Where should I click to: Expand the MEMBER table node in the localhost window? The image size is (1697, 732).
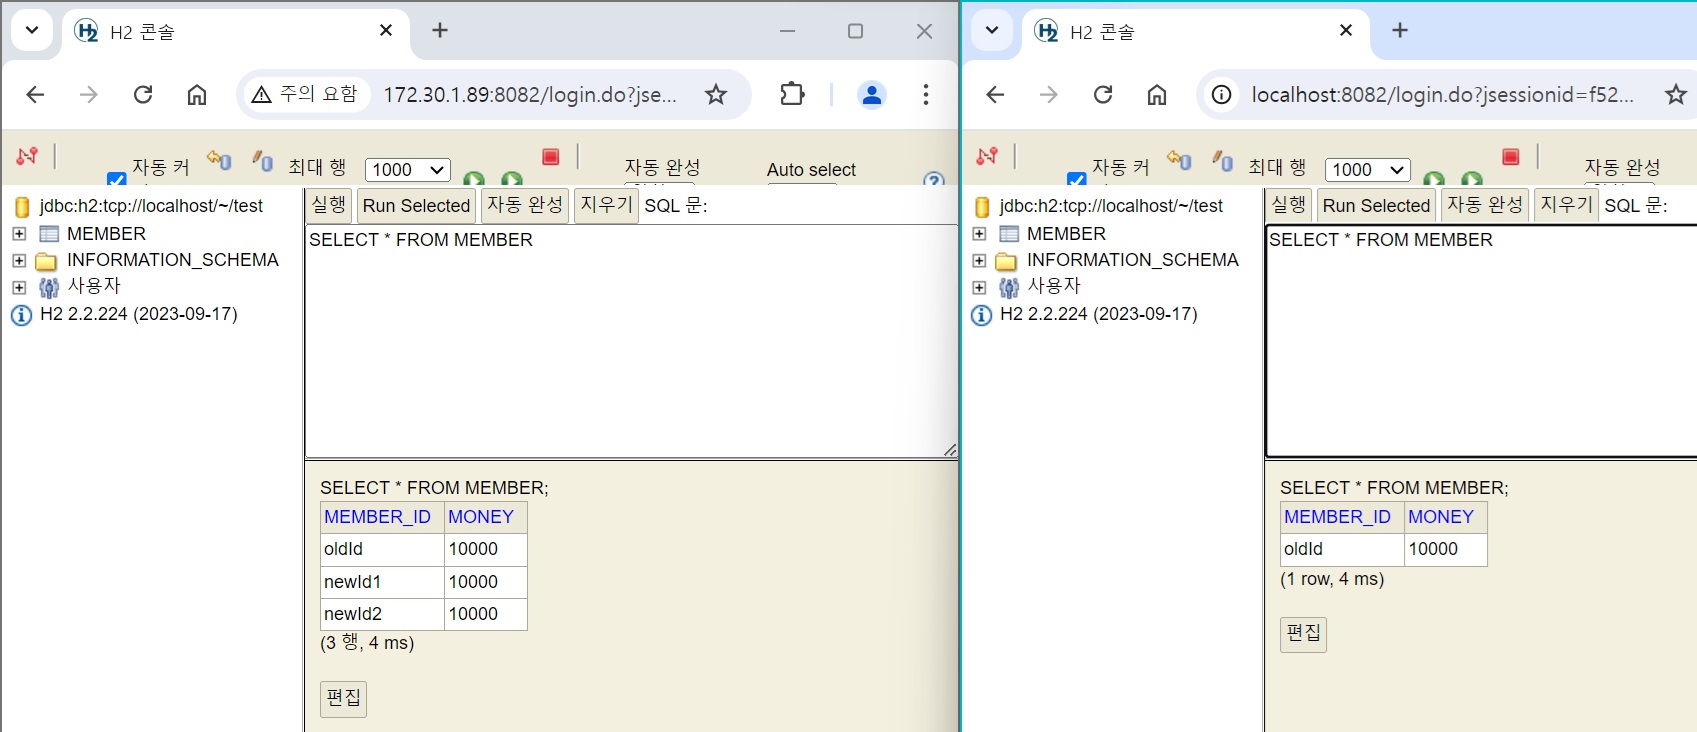(979, 234)
